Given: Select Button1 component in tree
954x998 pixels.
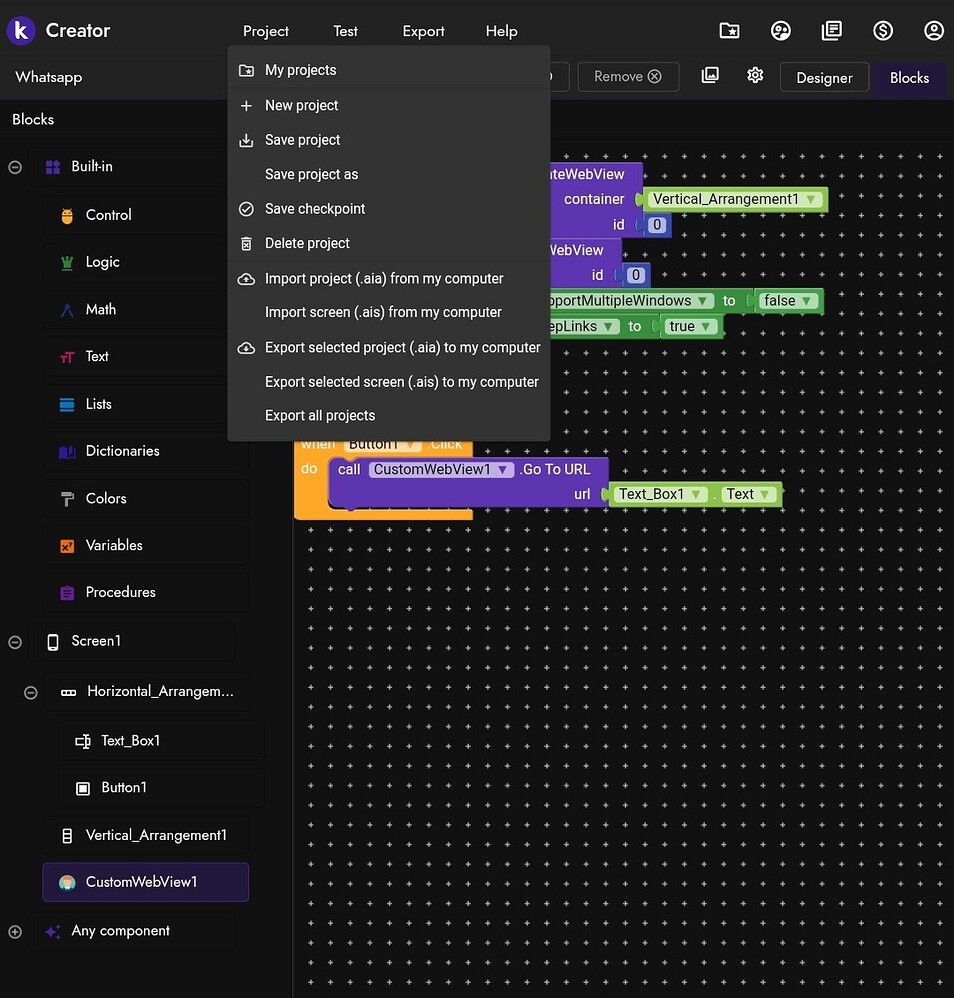Looking at the screenshot, I should pos(160,788).
